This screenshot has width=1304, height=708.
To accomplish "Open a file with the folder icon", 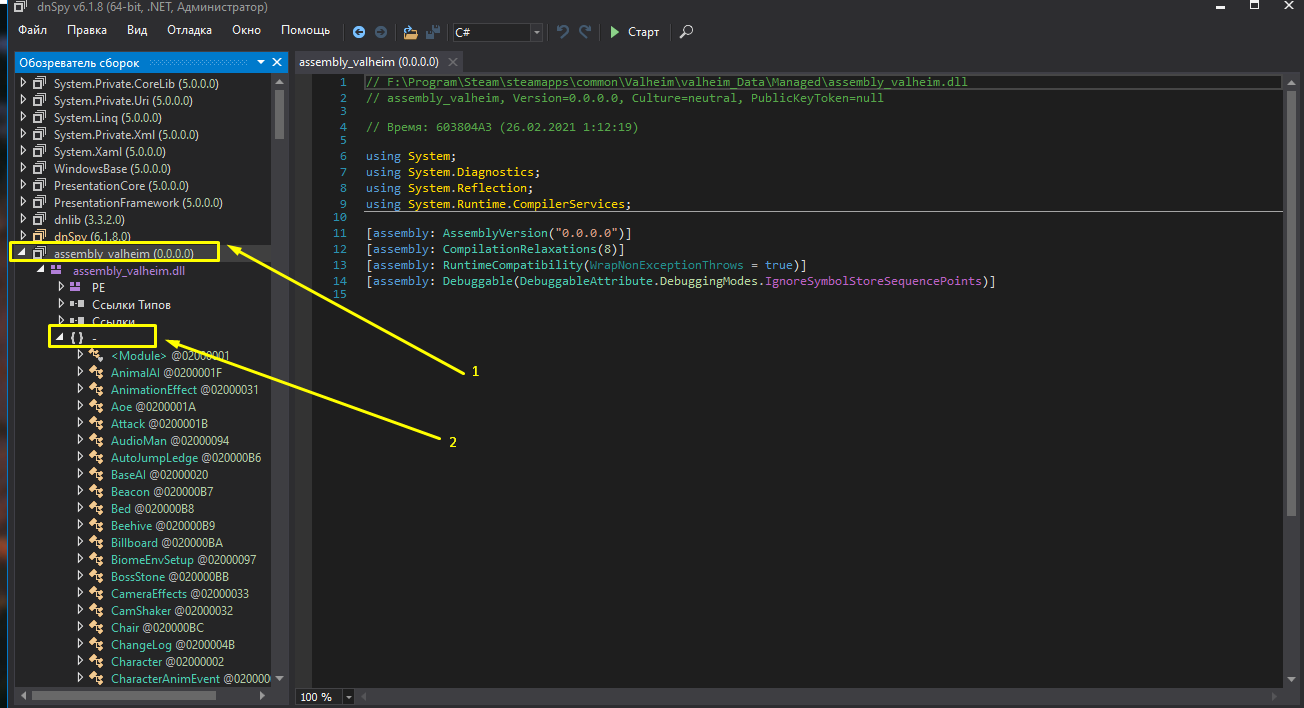I will (x=413, y=32).
